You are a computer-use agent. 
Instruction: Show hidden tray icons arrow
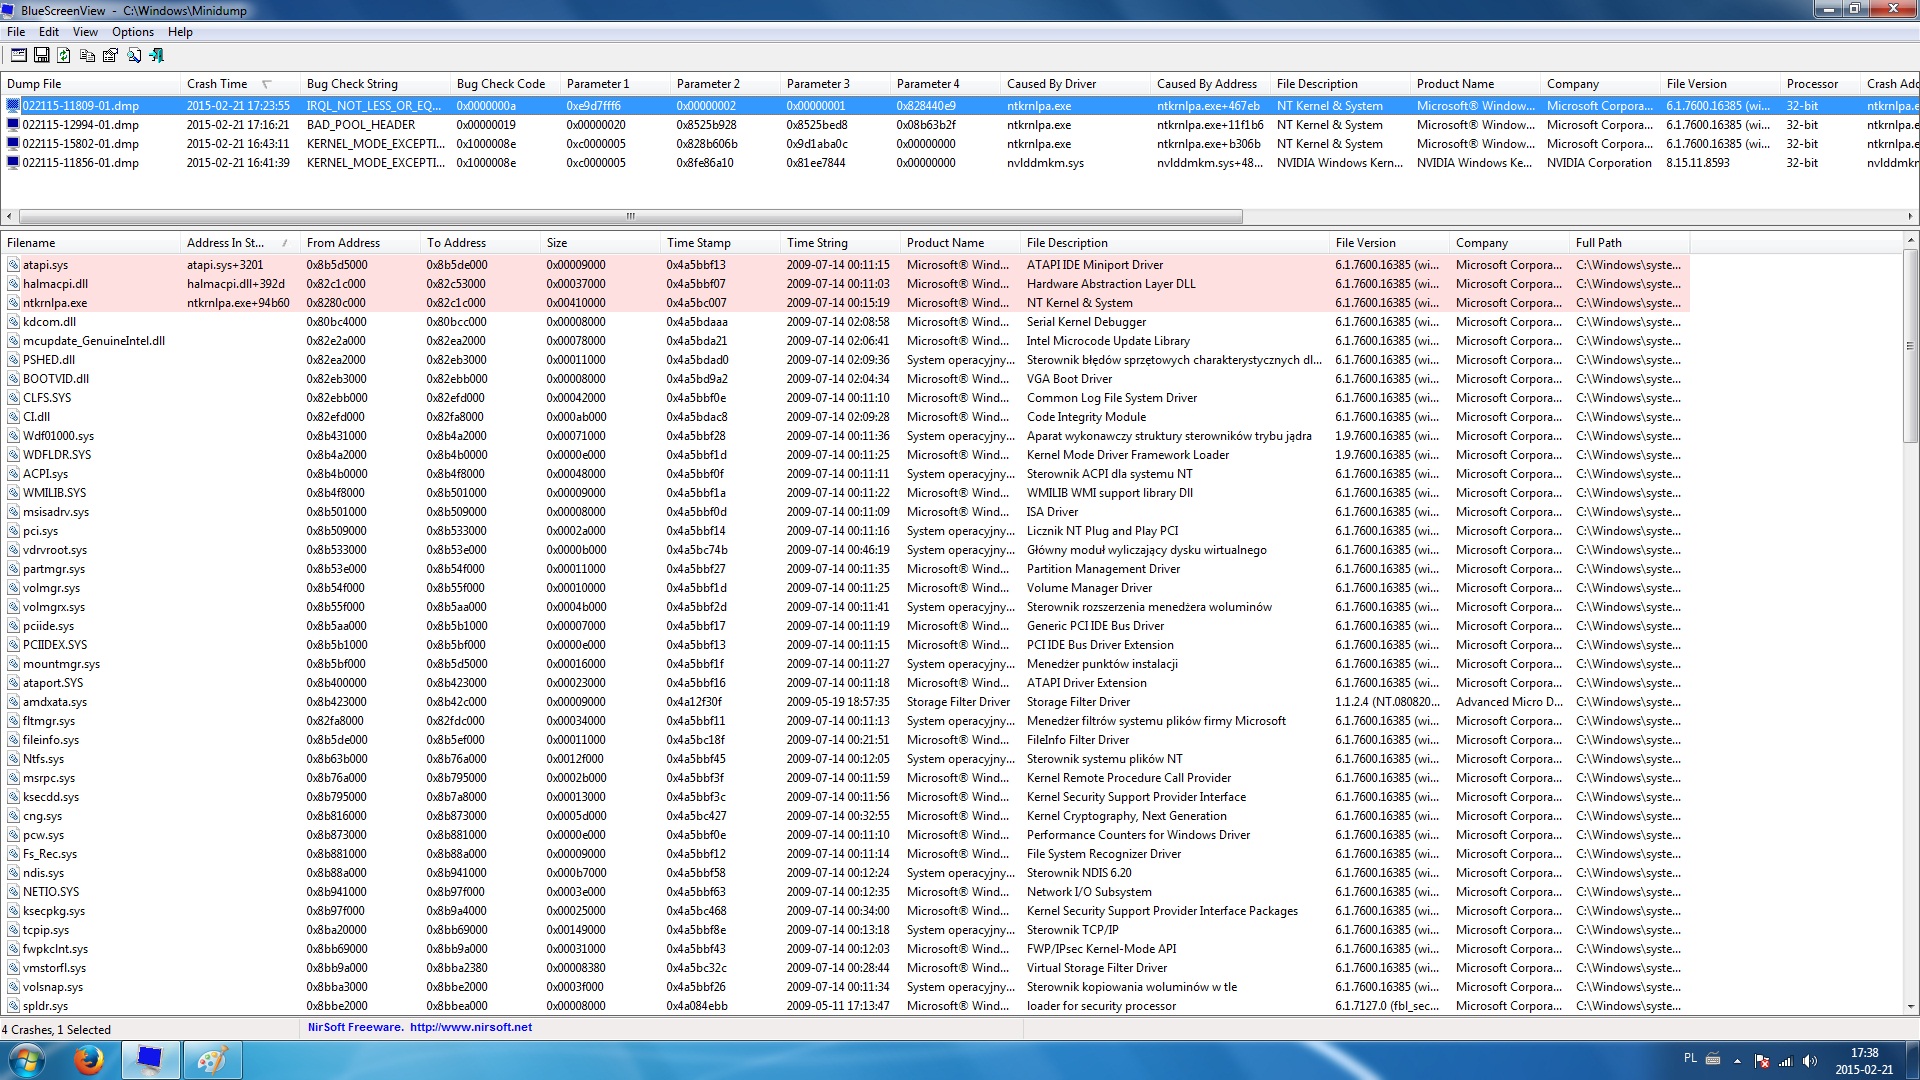point(1737,1061)
